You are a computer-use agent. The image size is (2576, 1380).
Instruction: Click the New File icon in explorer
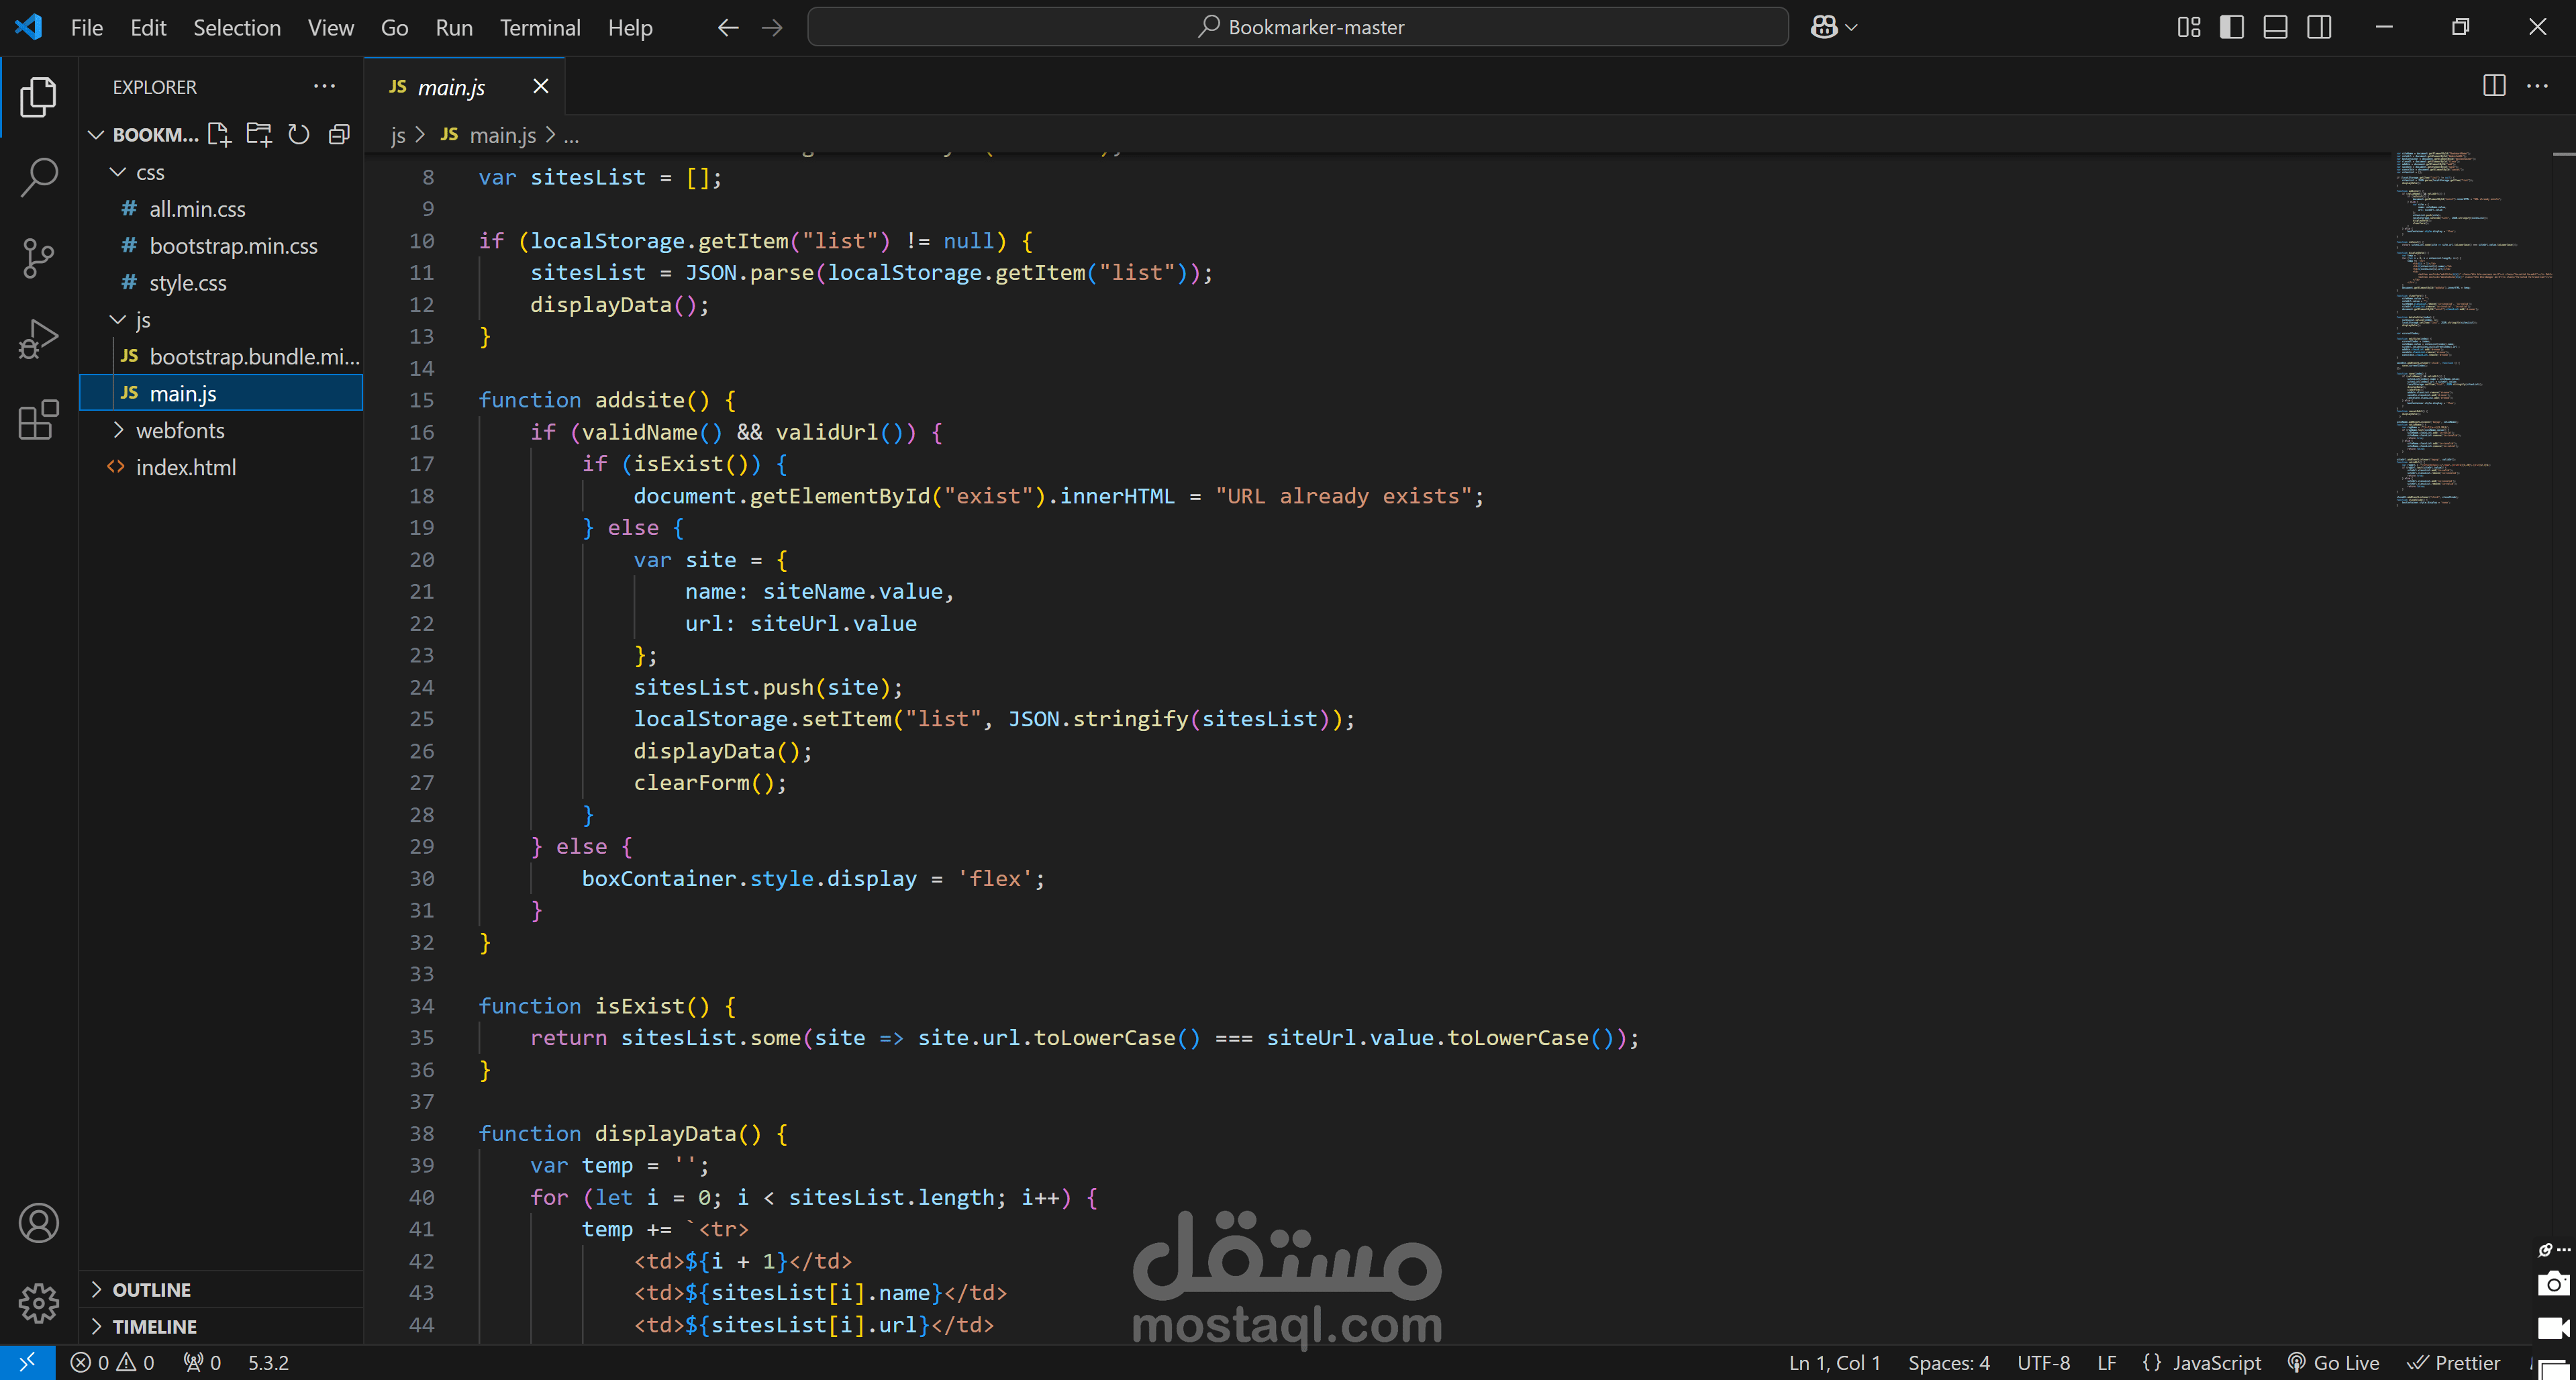219,134
